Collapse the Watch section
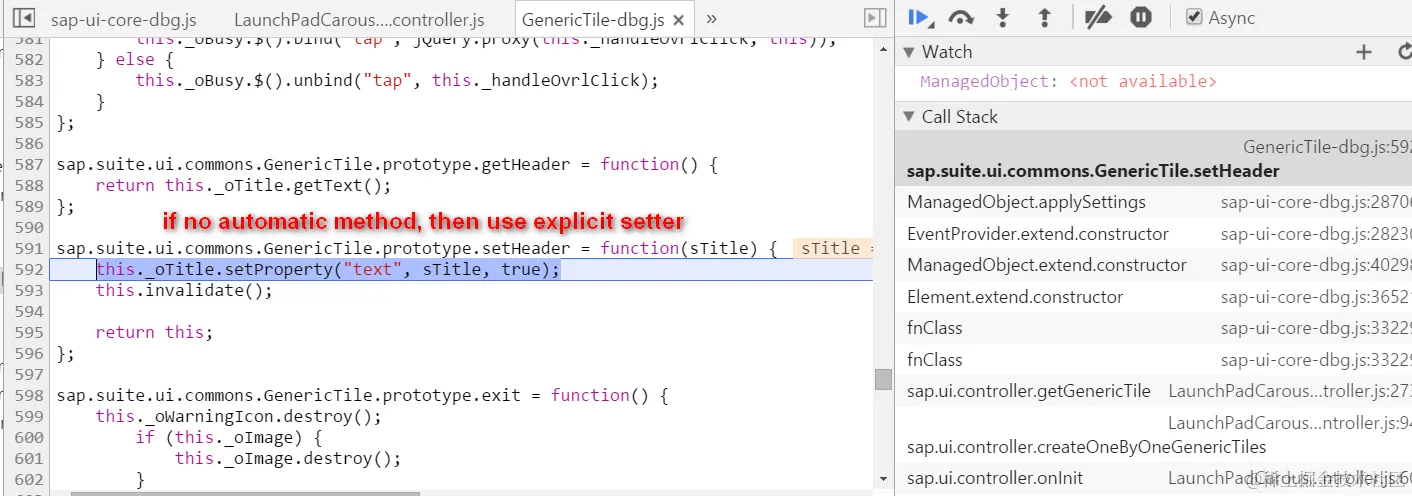The image size is (1412, 496). click(x=909, y=52)
